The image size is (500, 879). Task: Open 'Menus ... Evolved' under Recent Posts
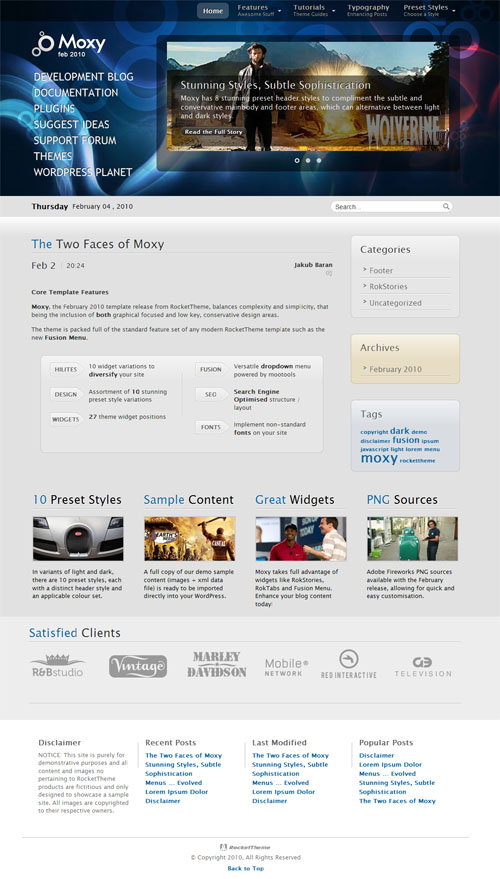point(173,783)
